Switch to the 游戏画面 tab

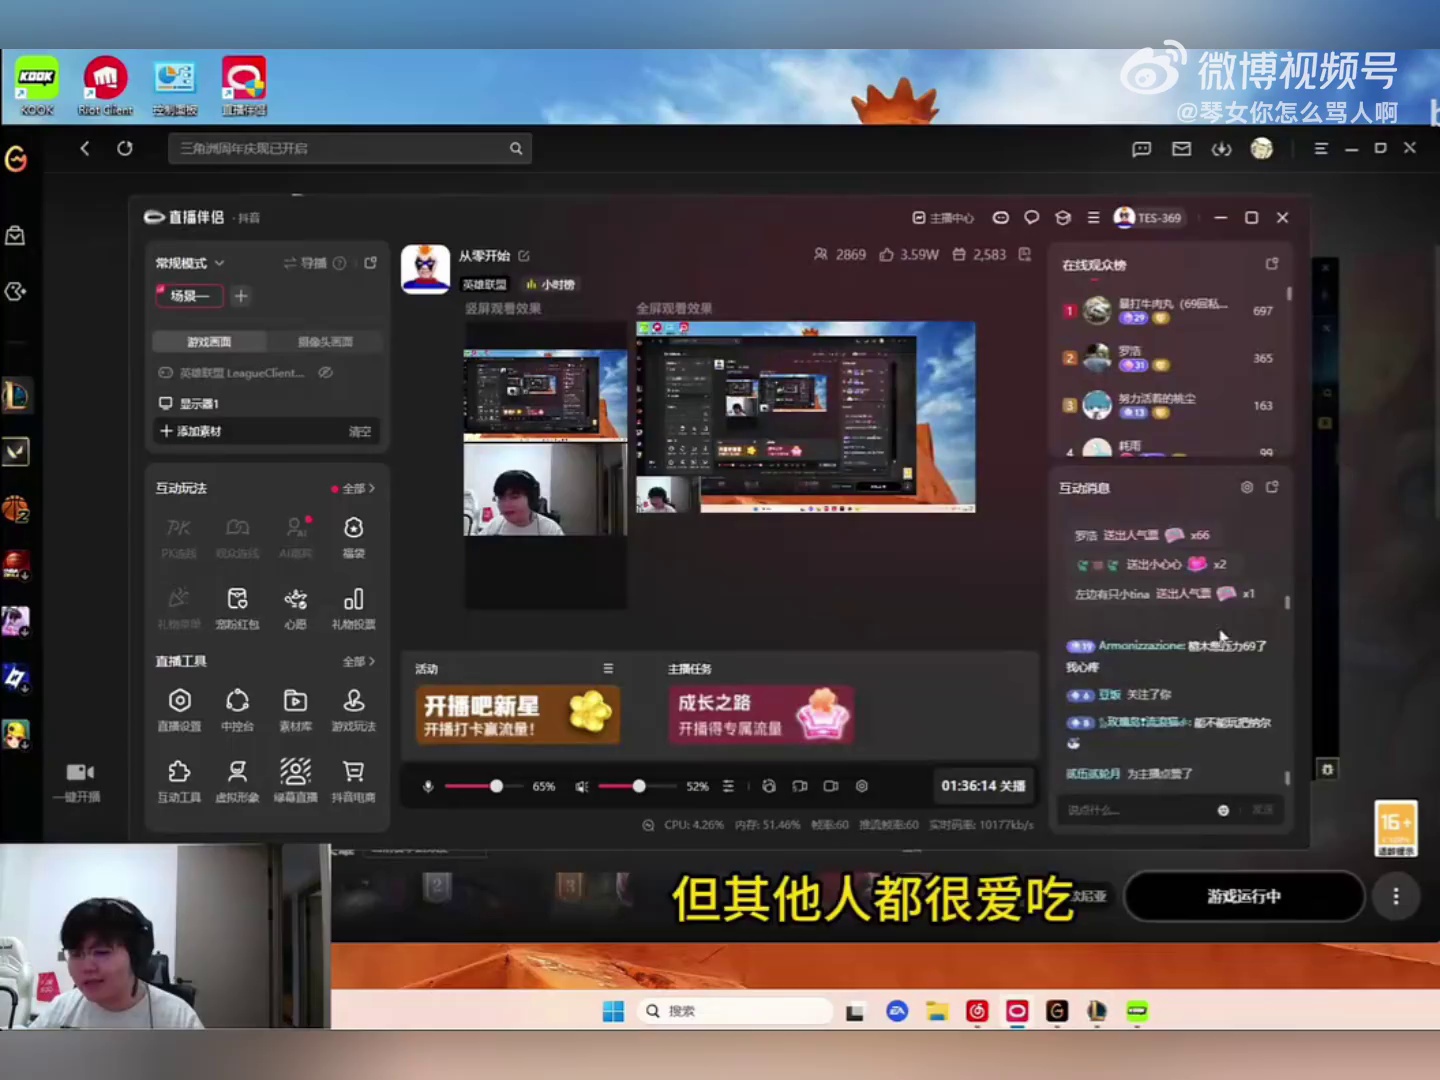click(209, 342)
